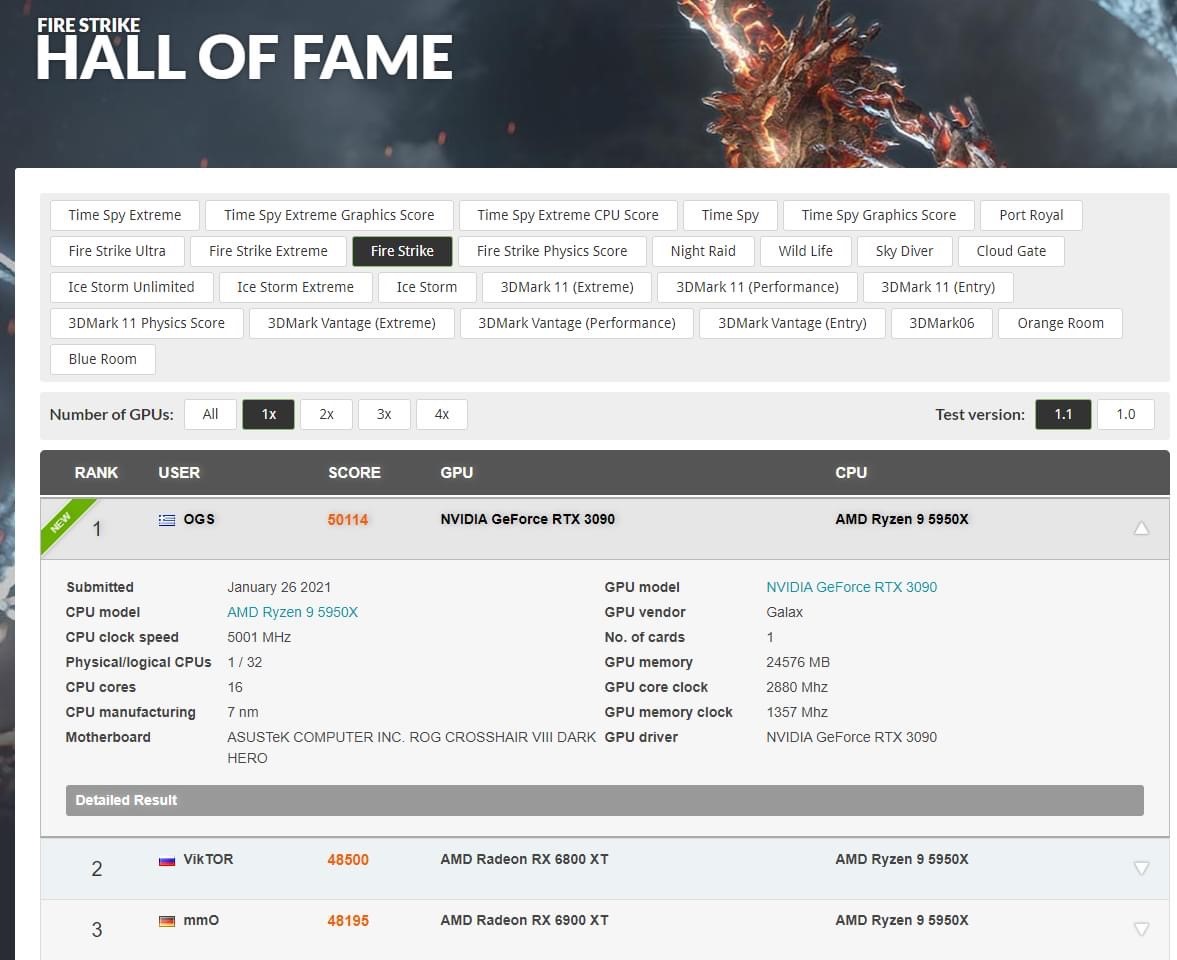1177x960 pixels.
Task: Click the score 48195
Action: [348, 921]
